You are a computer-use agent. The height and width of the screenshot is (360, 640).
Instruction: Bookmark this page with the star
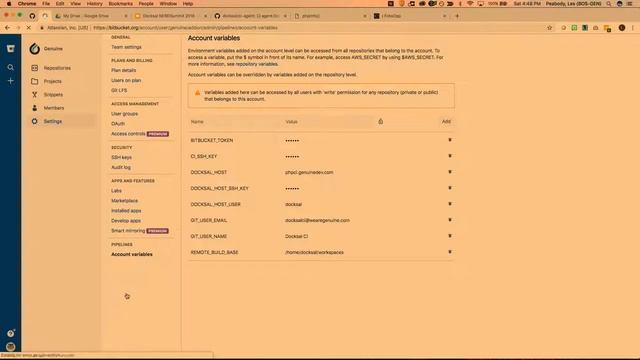549,28
